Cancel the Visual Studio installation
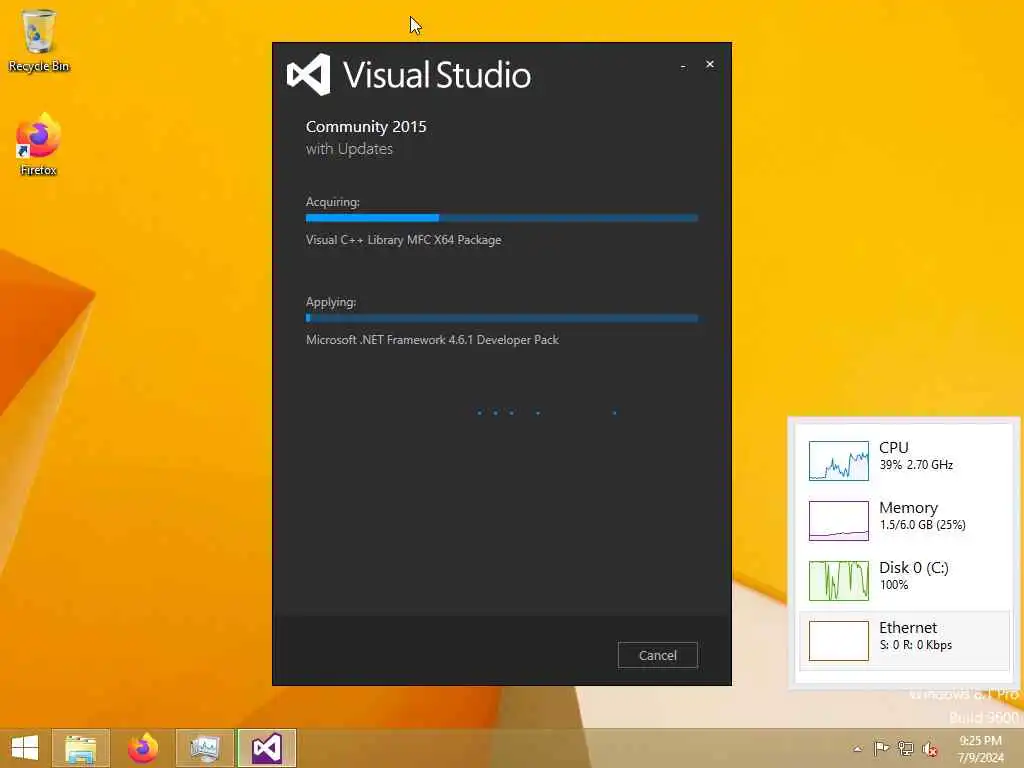Image resolution: width=1024 pixels, height=768 pixels. click(x=657, y=655)
